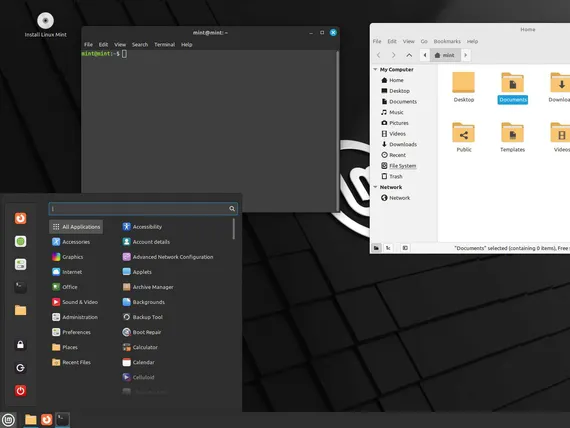
Task: Open Advanced Network Configuration entry
Action: click(168, 257)
